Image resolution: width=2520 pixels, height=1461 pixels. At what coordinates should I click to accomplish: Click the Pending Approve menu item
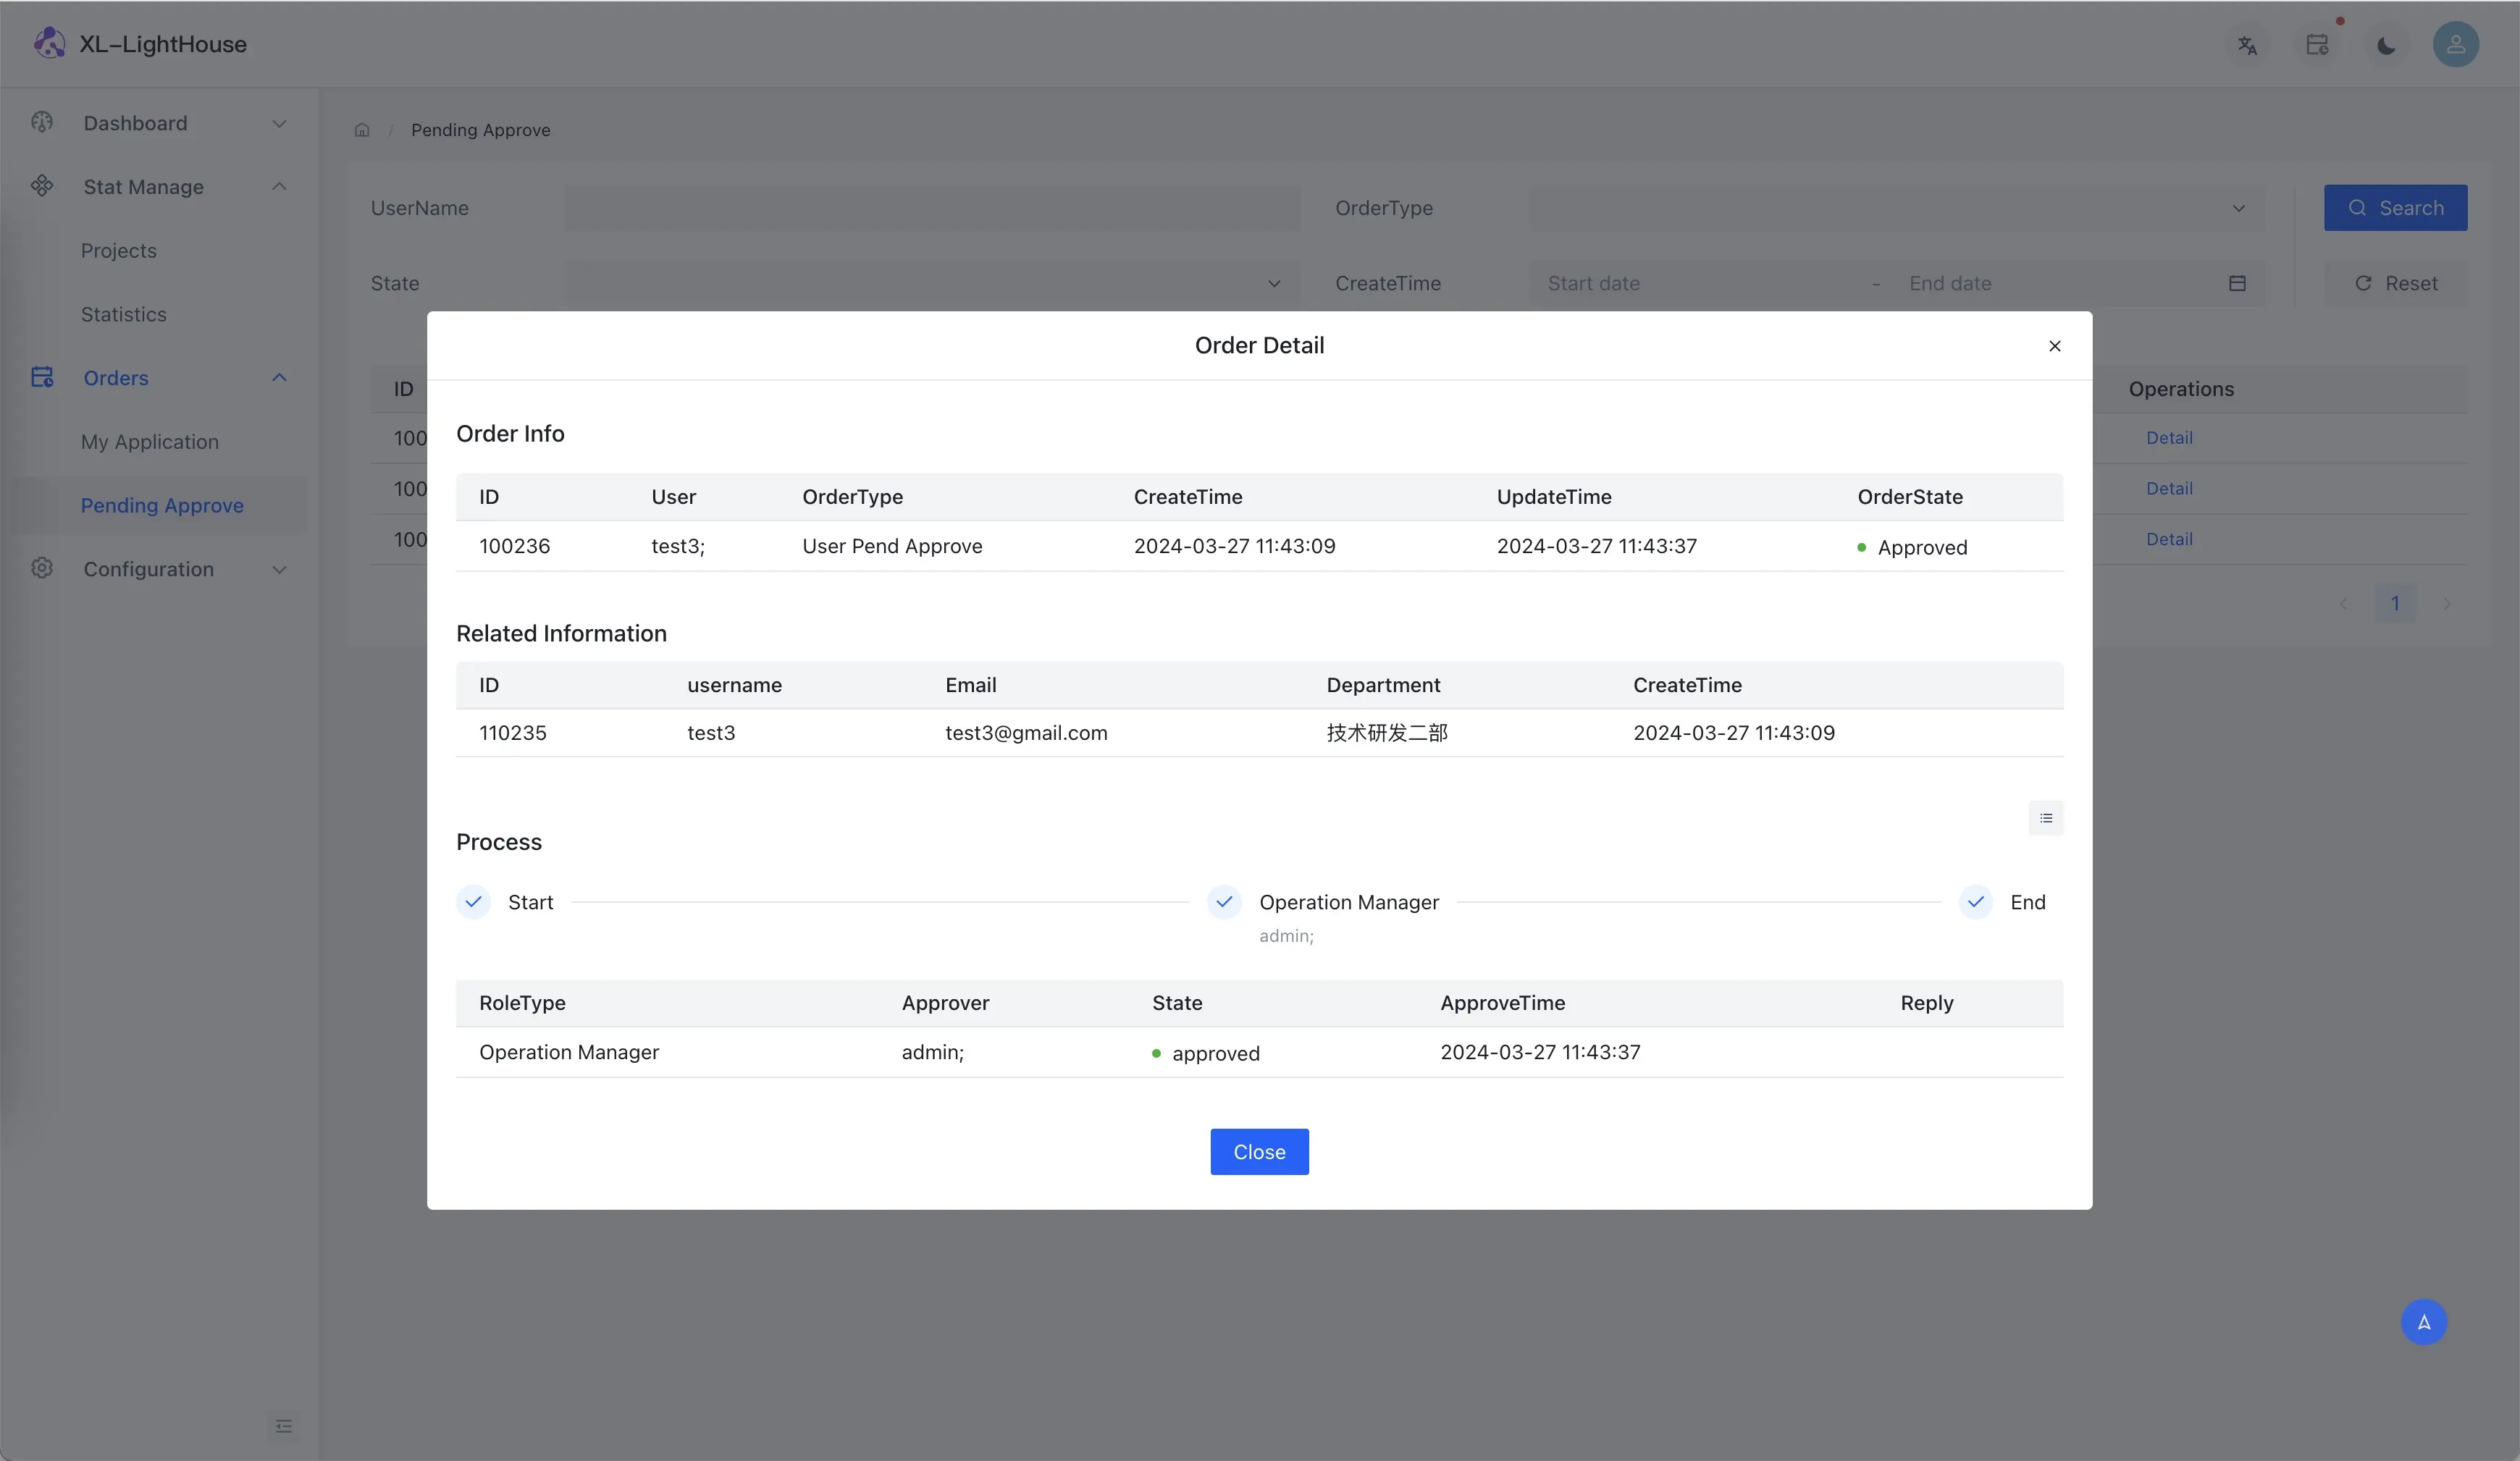coord(161,506)
